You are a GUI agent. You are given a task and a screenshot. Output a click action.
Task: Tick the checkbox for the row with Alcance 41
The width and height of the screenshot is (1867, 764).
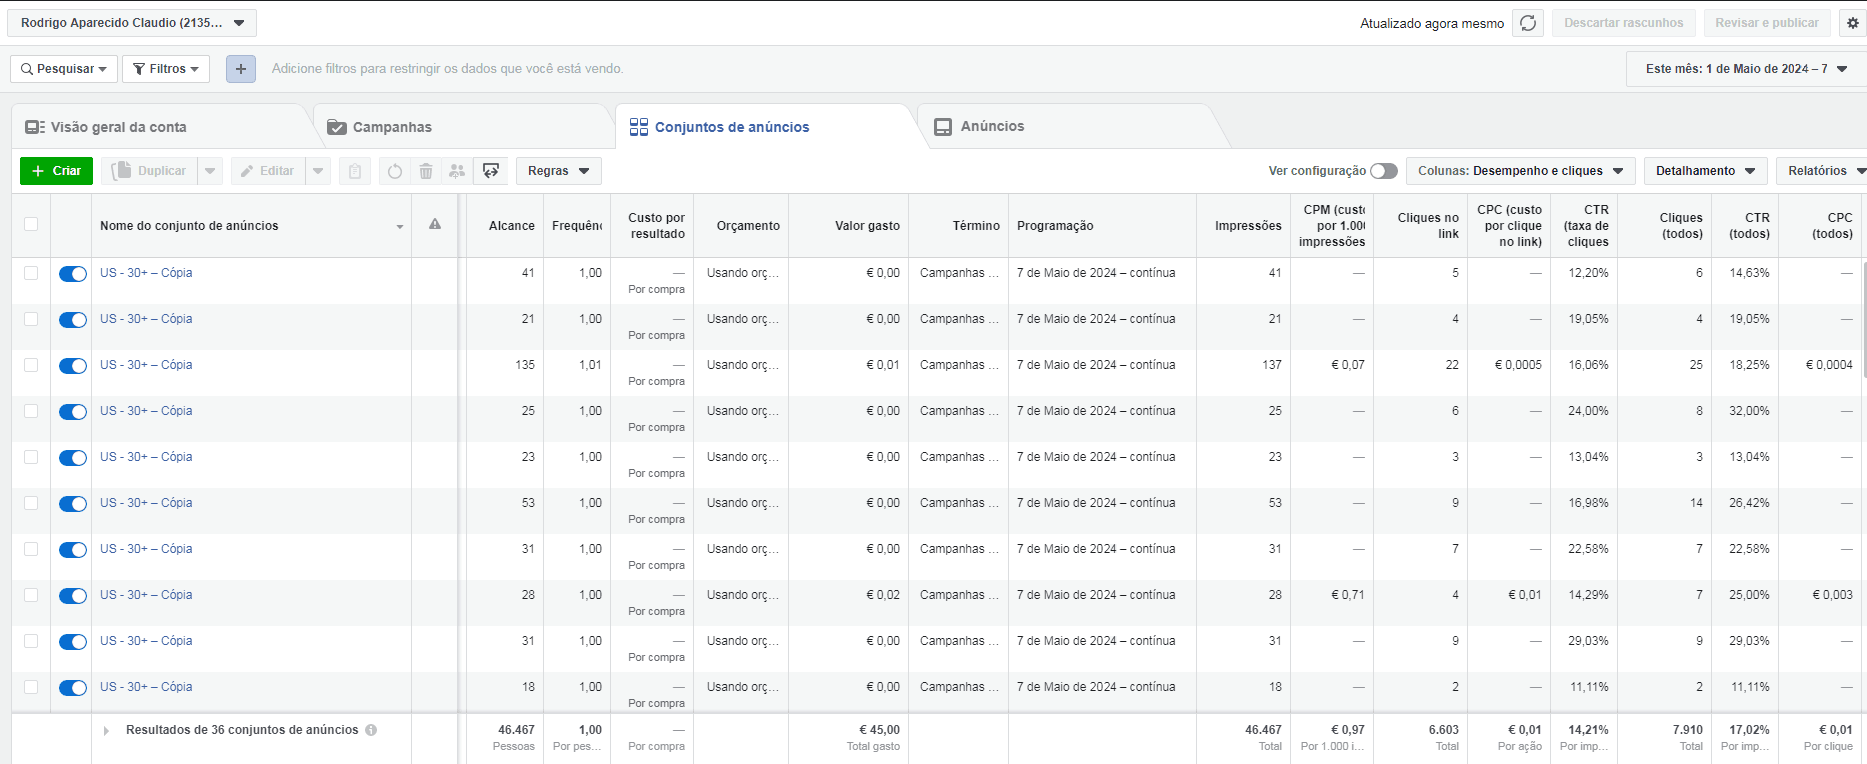point(31,273)
